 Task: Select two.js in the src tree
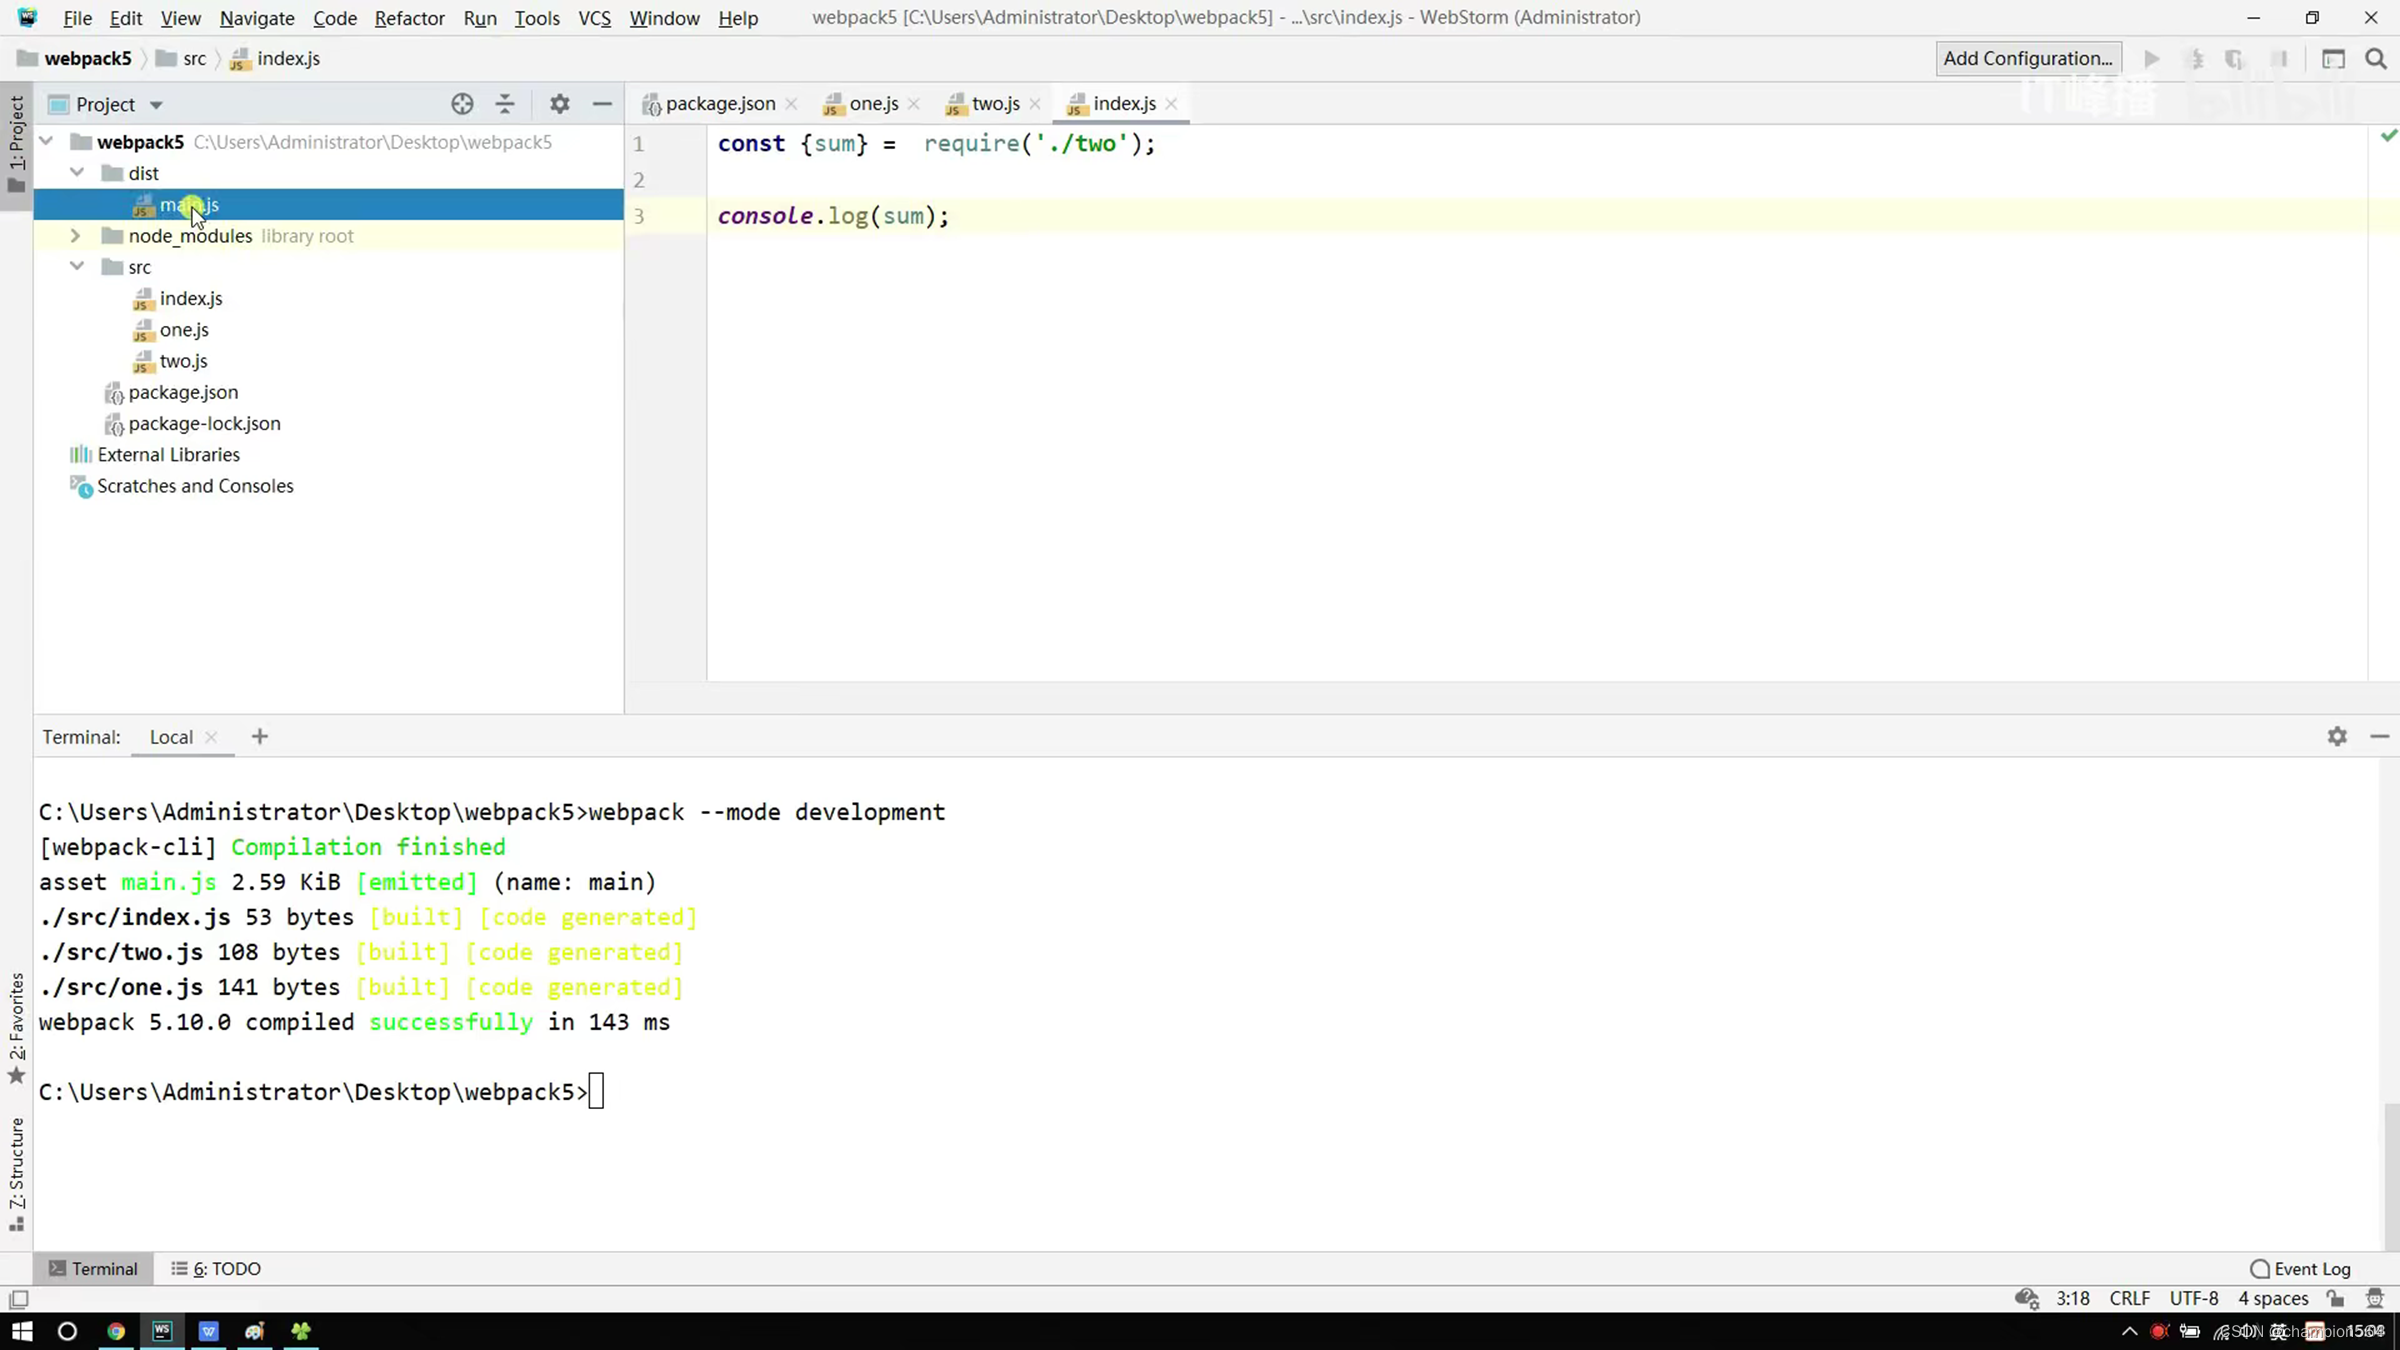(183, 361)
